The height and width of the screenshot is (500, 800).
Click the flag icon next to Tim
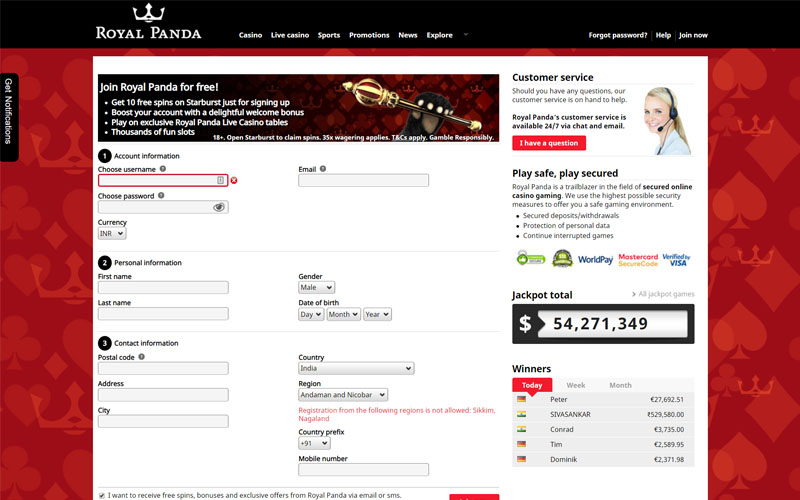coord(521,444)
